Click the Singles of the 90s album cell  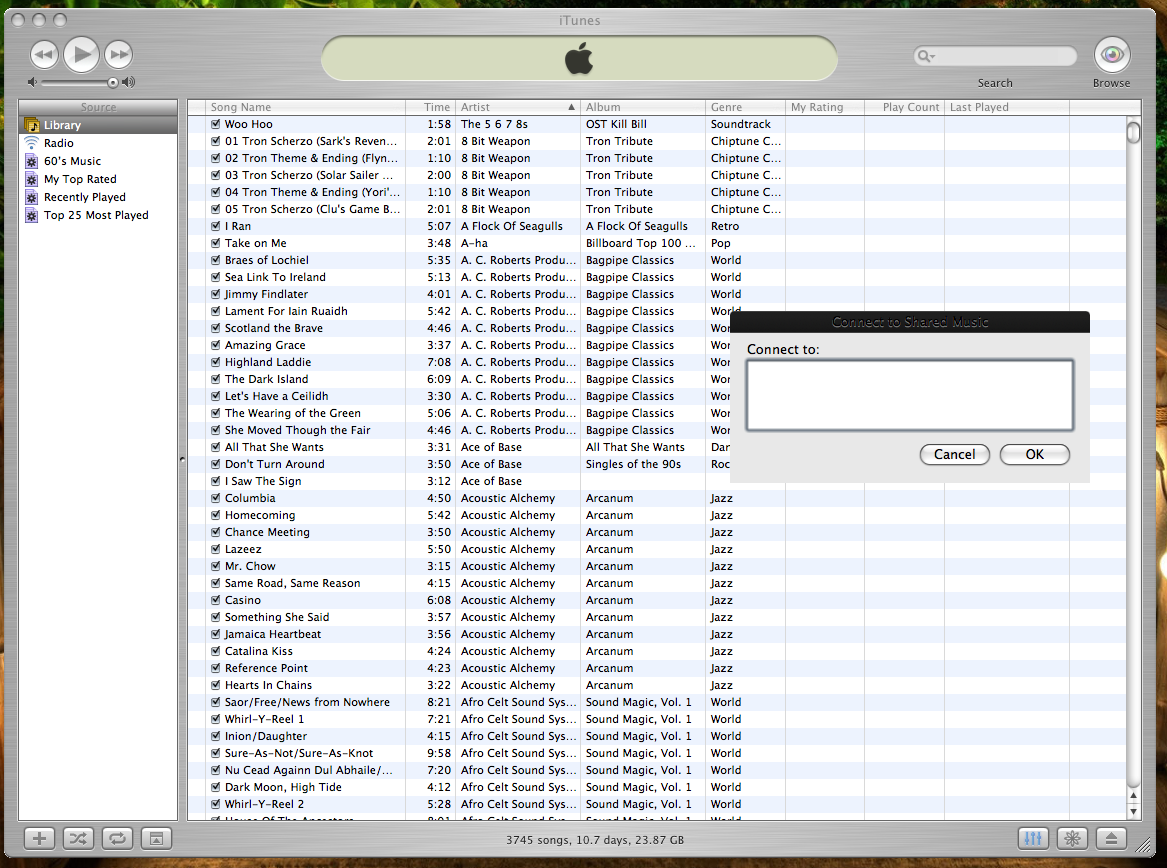tap(633, 465)
